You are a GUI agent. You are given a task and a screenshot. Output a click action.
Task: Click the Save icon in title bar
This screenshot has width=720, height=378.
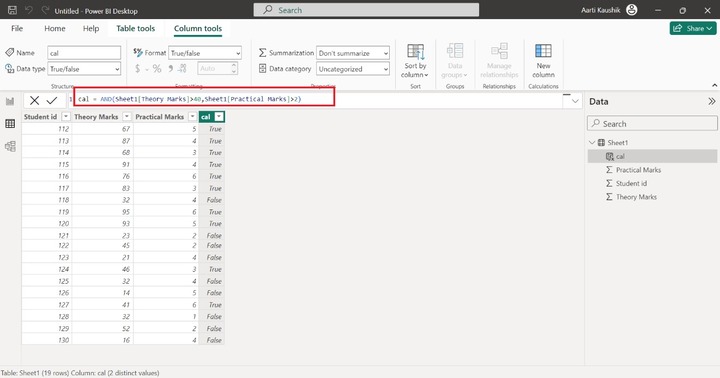coord(12,10)
